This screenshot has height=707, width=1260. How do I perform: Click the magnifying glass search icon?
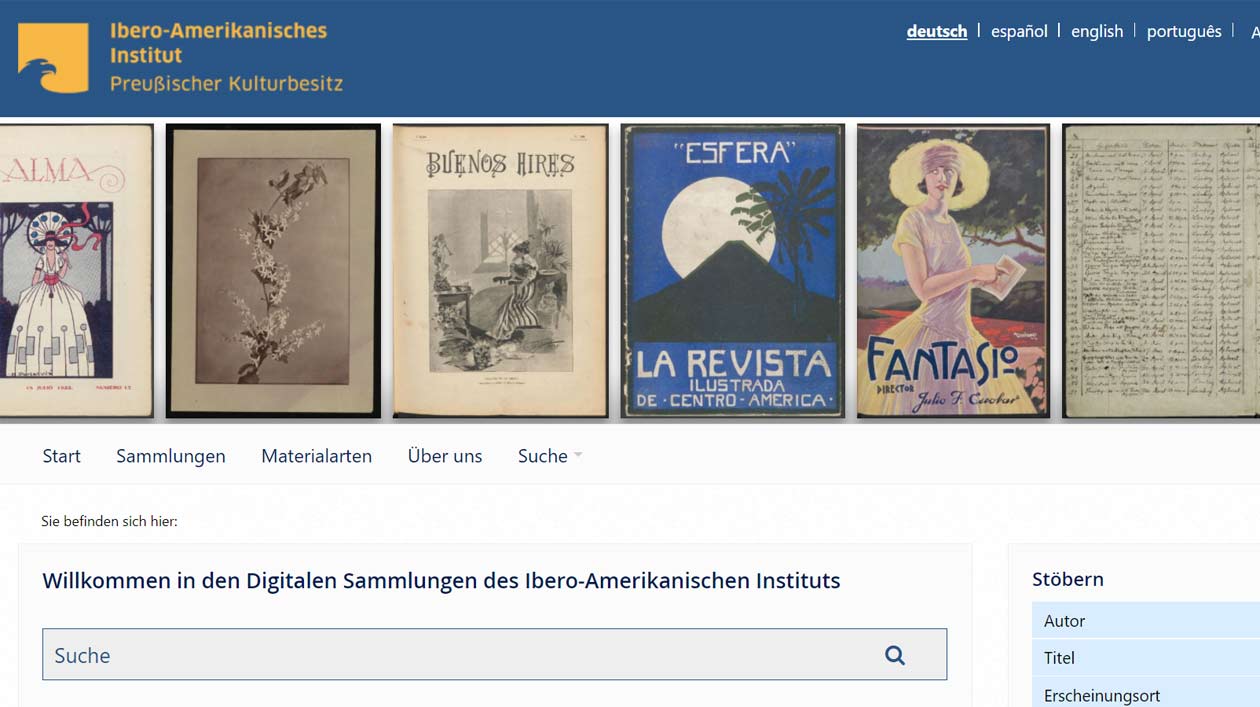click(895, 655)
